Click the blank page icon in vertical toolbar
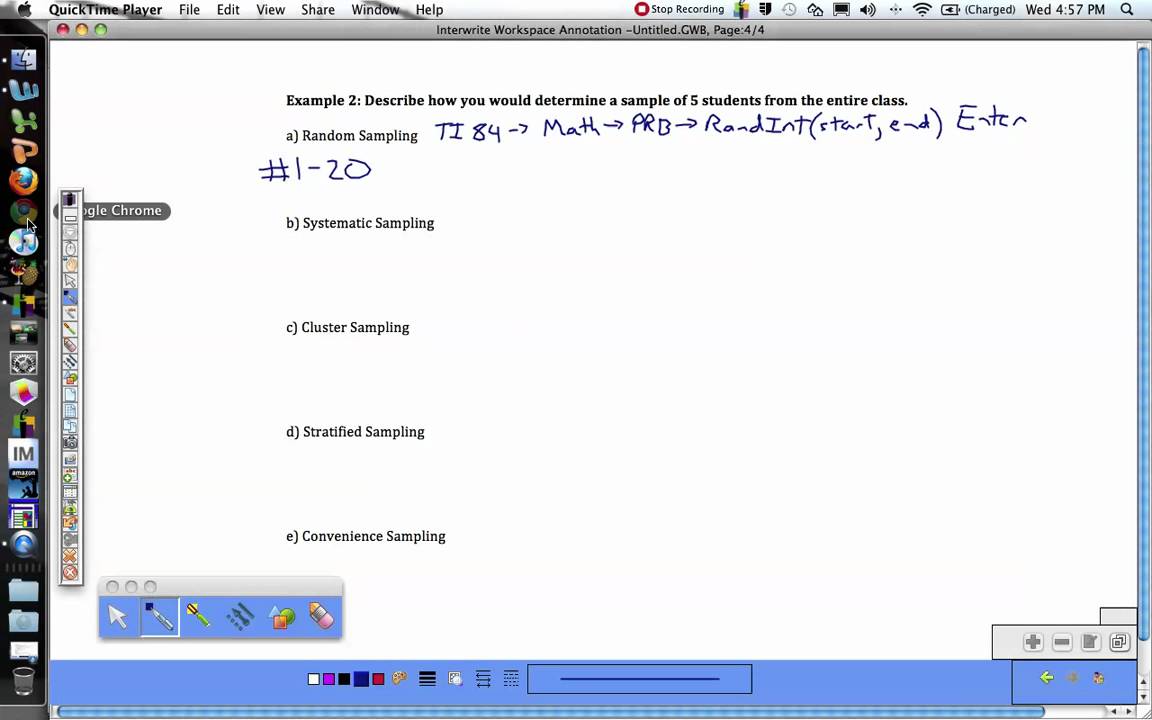Screen dimensions: 1152x720 point(70,395)
